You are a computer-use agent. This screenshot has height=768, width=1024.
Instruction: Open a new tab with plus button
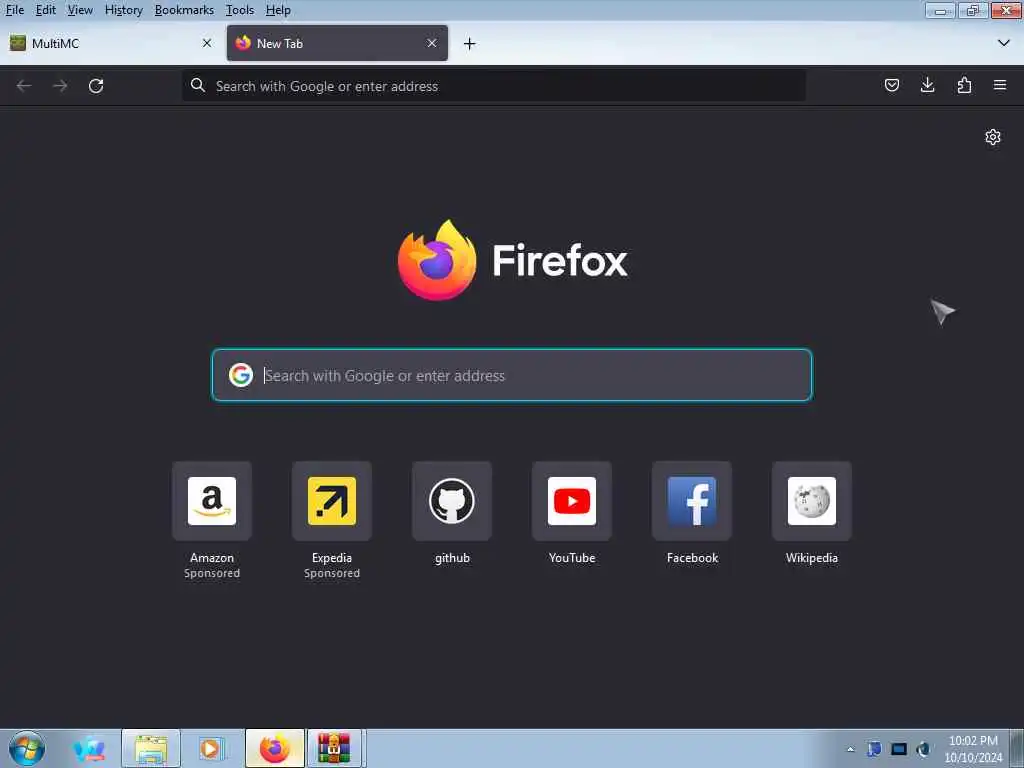(470, 44)
